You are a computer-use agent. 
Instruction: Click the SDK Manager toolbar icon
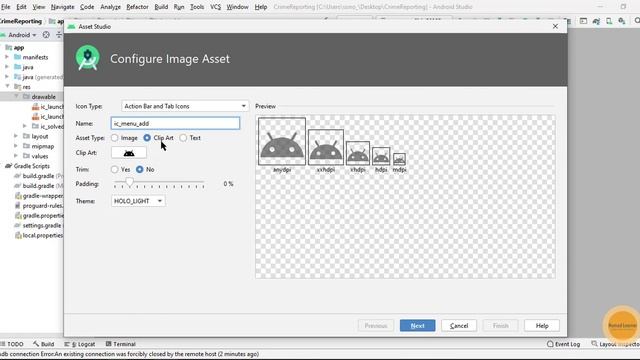point(622,21)
